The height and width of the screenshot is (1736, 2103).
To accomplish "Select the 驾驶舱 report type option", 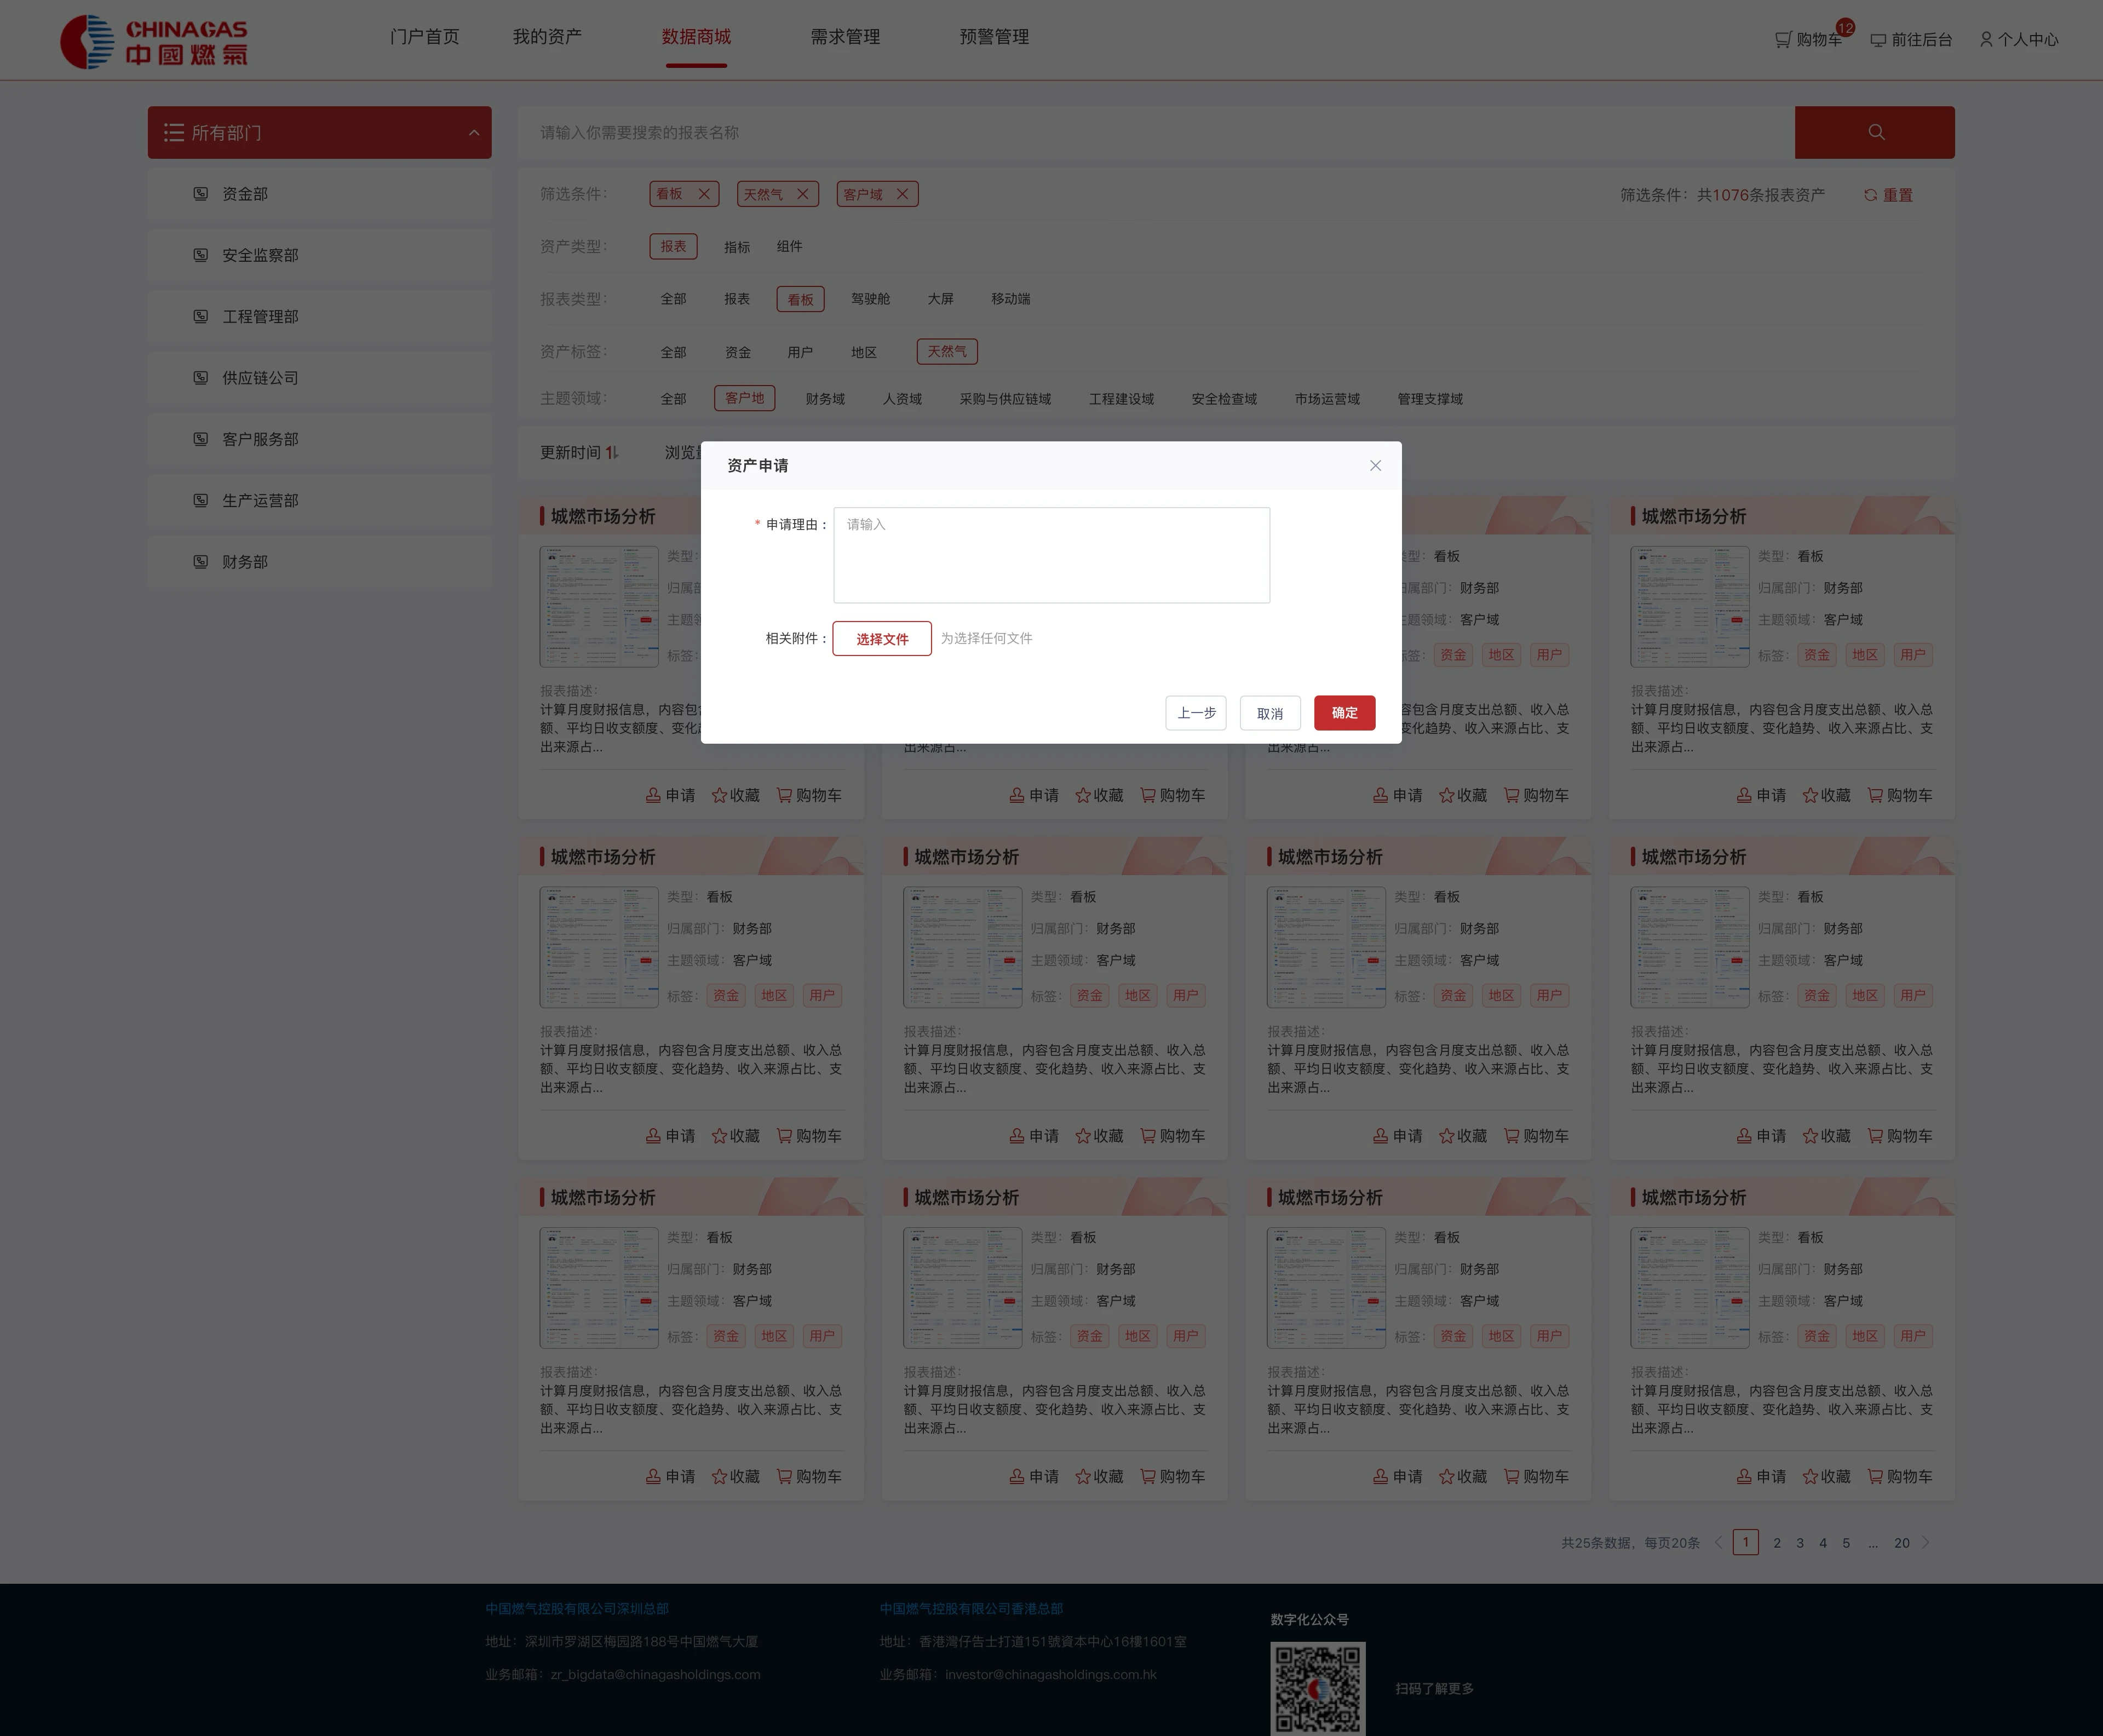I will tap(870, 299).
